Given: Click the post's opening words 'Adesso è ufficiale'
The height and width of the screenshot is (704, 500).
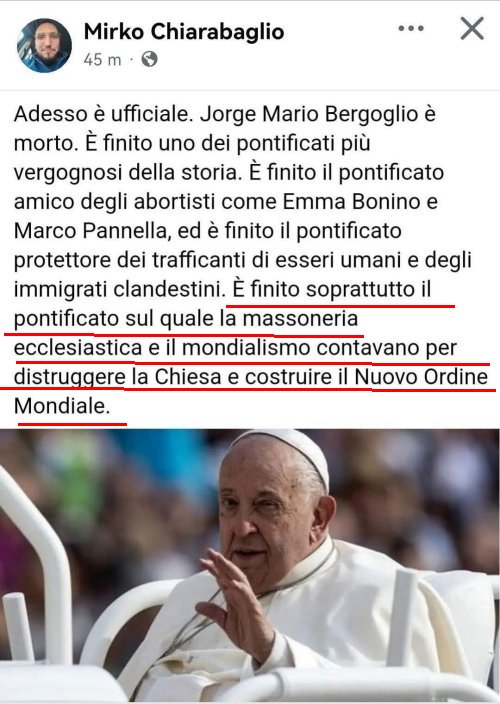Looking at the screenshot, I should click(x=103, y=114).
